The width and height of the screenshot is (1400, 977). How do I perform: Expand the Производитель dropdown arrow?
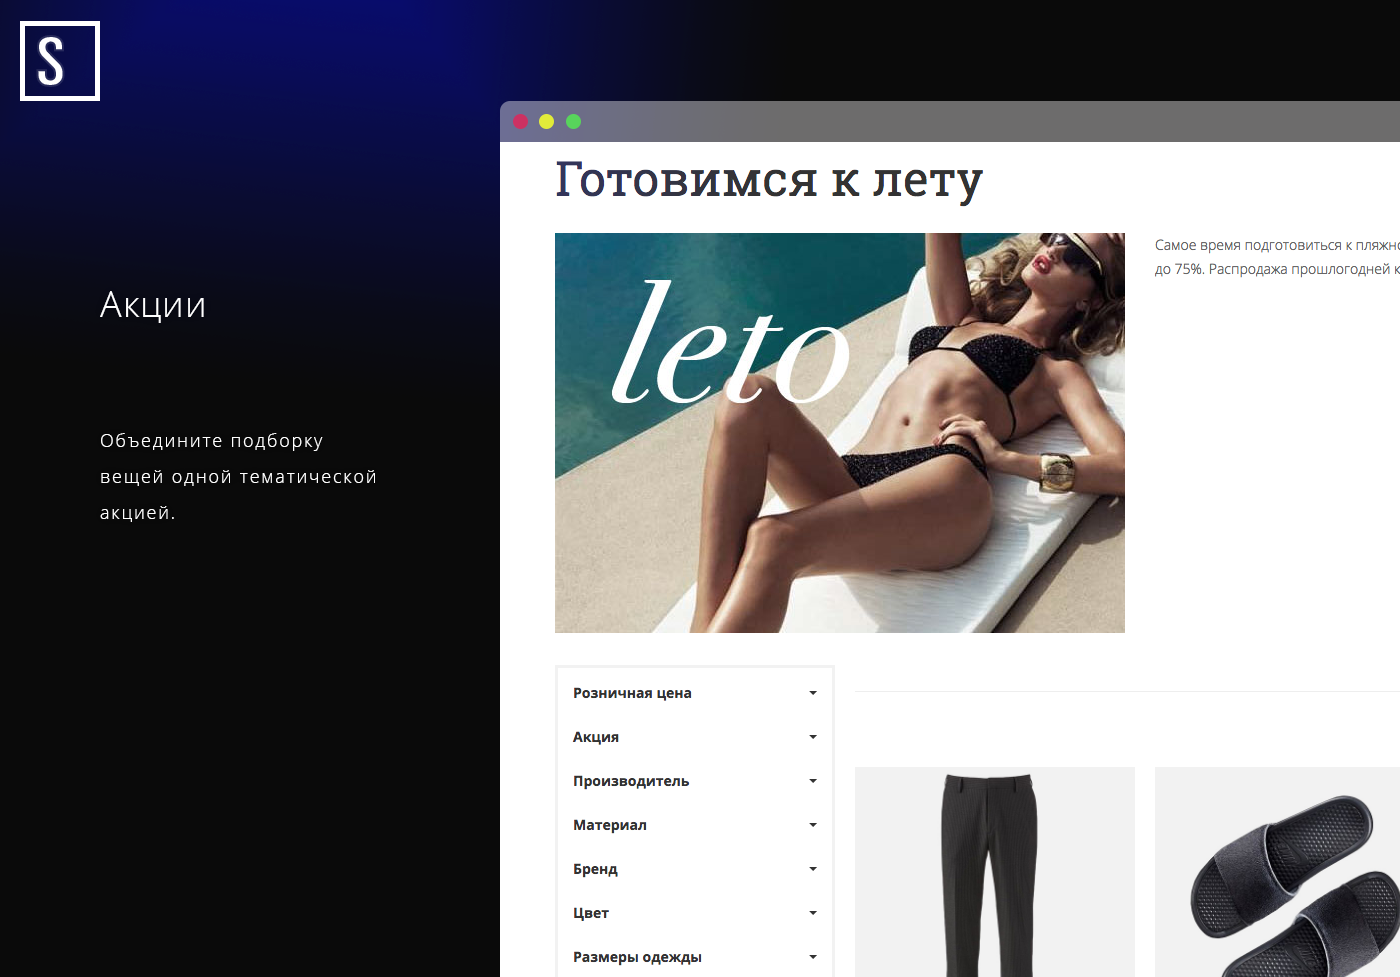click(x=813, y=781)
